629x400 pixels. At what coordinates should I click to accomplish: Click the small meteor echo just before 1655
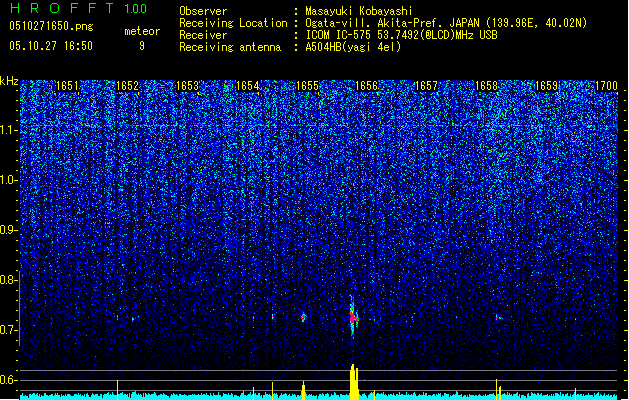point(303,317)
